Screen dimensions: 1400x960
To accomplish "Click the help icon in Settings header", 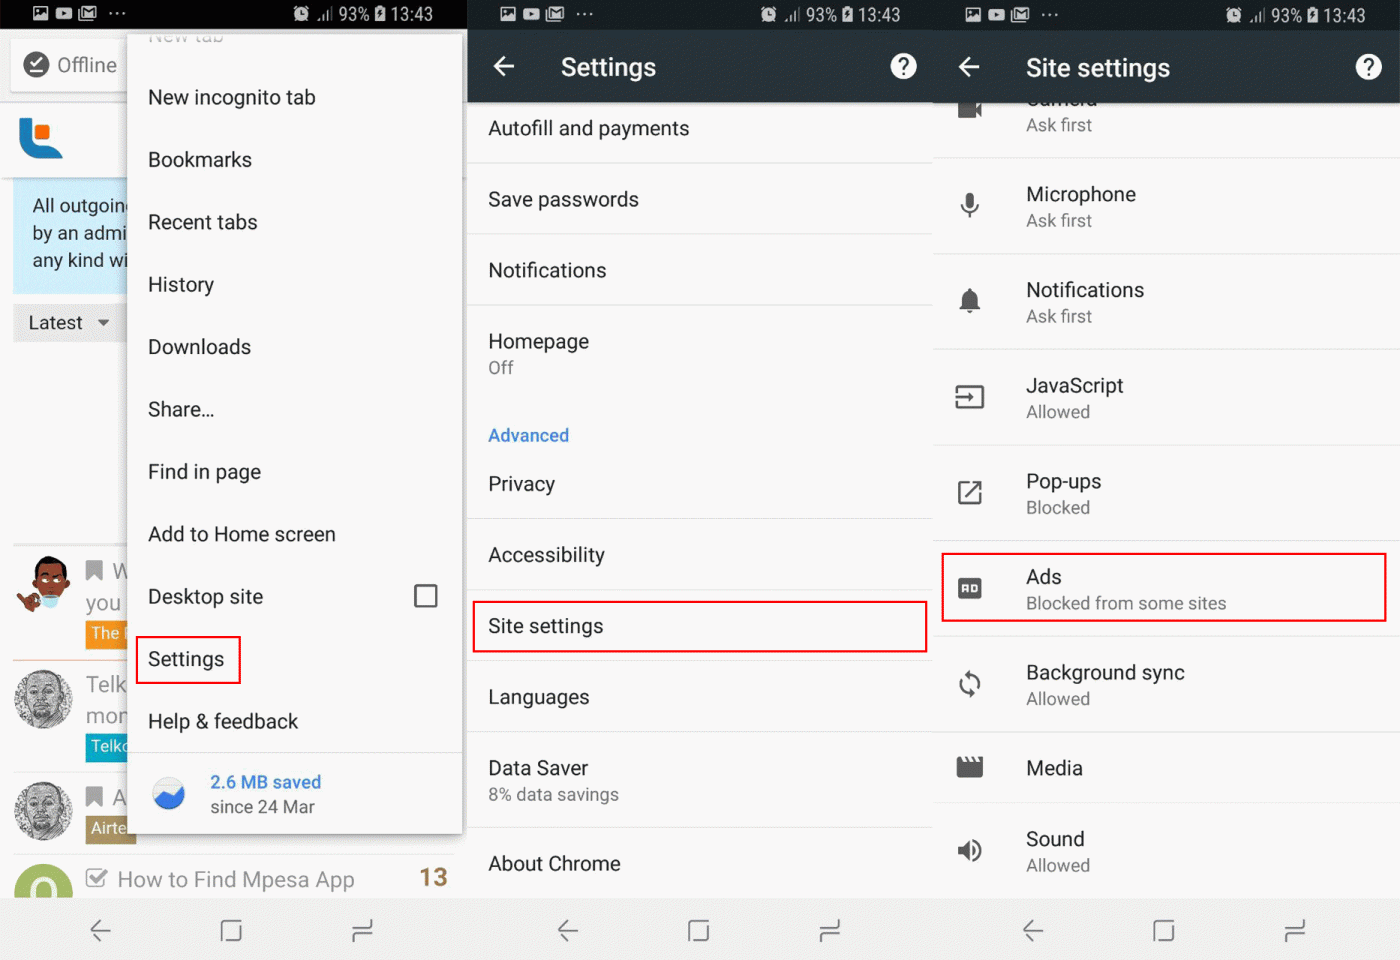I will tap(903, 66).
